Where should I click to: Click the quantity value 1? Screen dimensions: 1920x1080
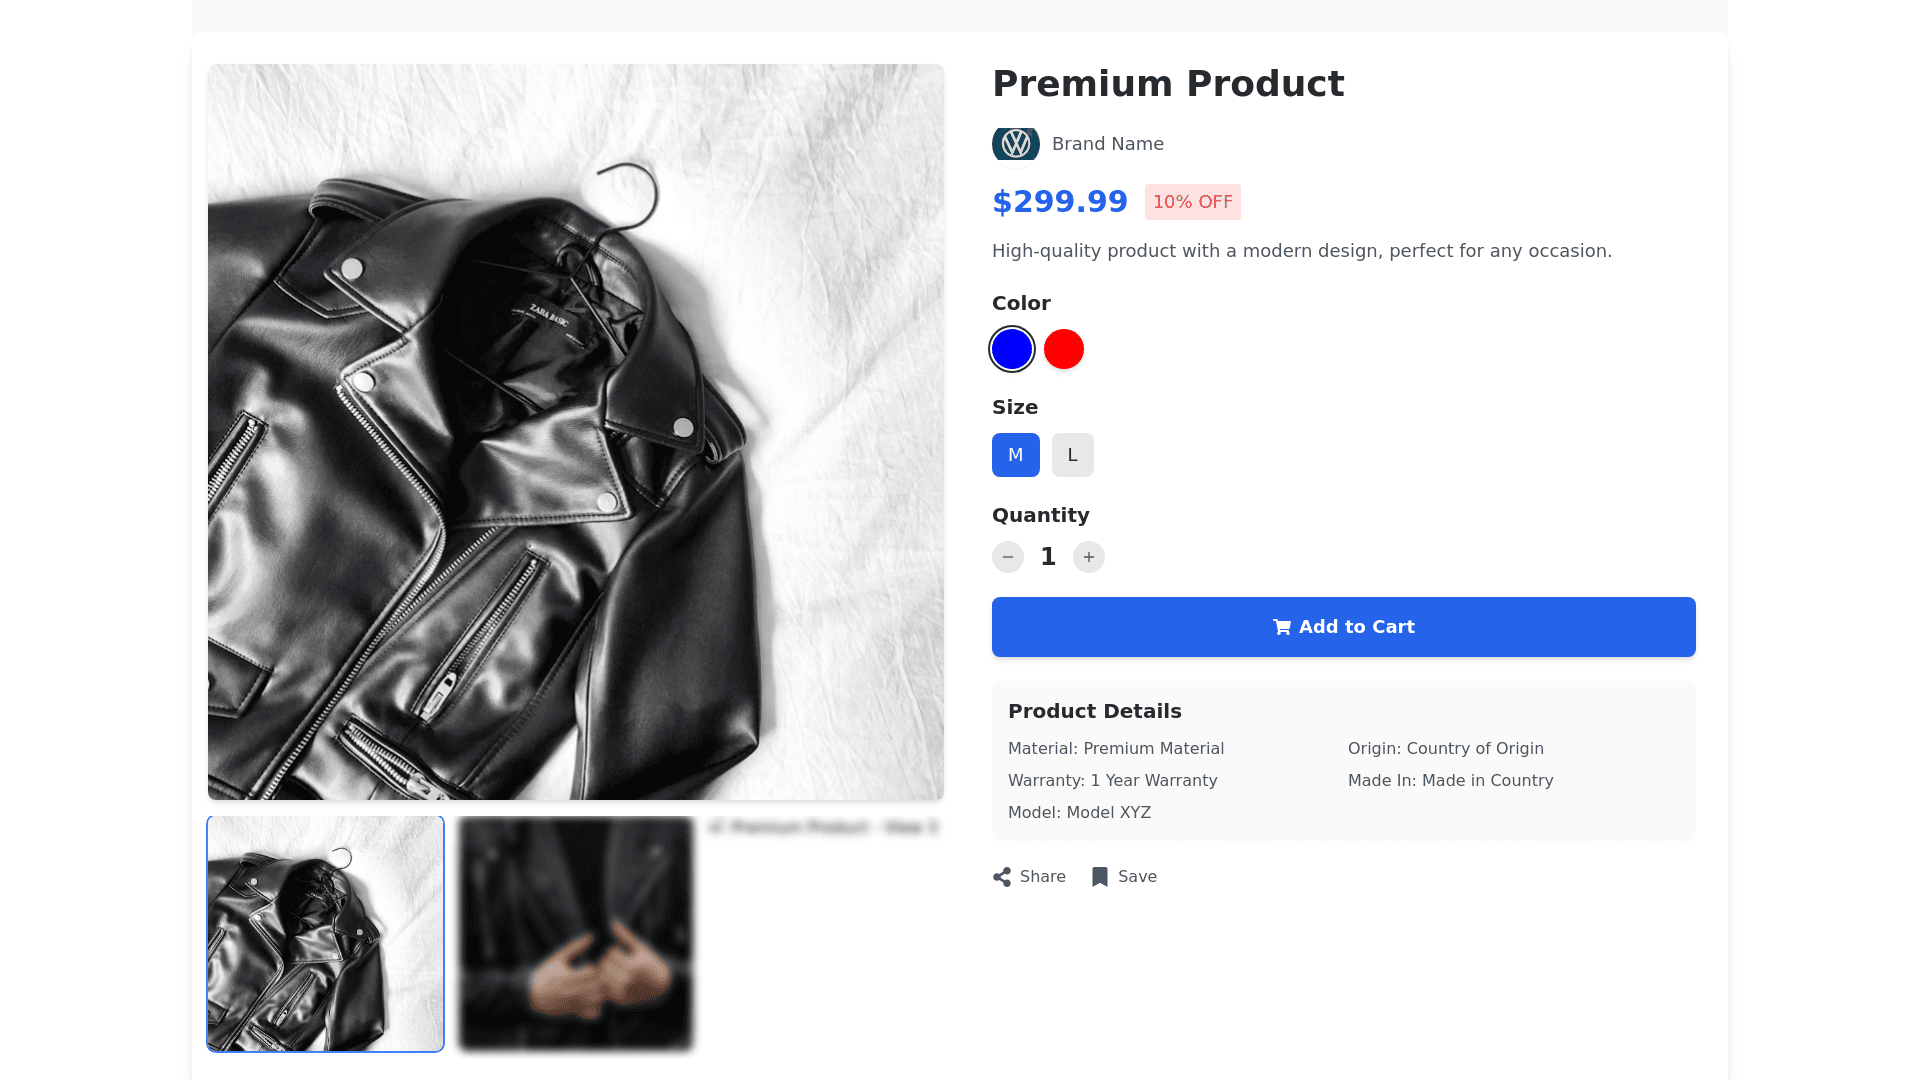click(1048, 557)
